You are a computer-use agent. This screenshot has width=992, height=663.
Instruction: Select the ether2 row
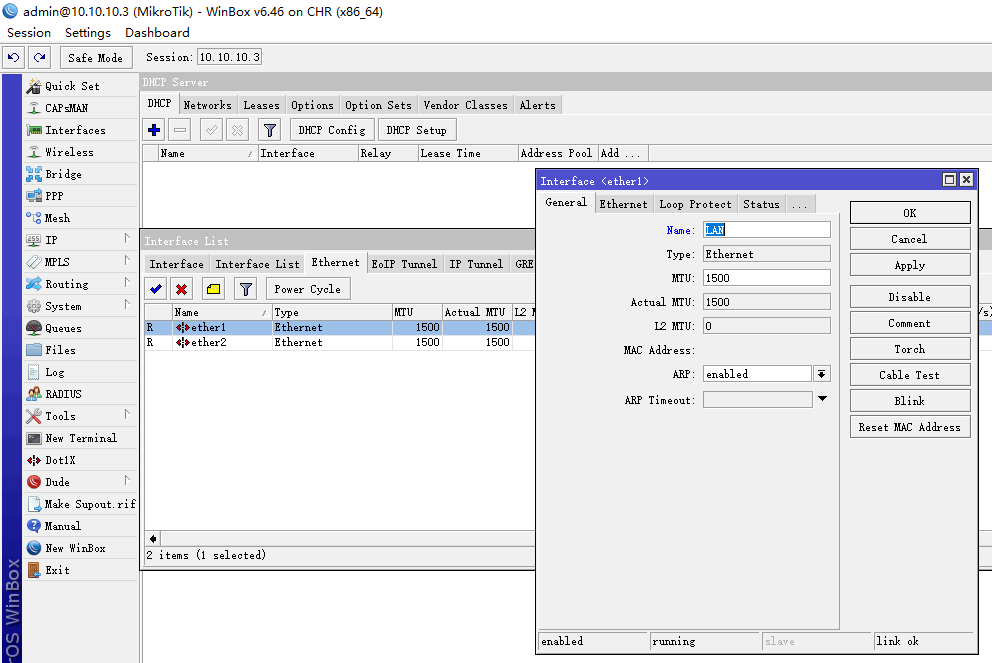[x=340, y=342]
